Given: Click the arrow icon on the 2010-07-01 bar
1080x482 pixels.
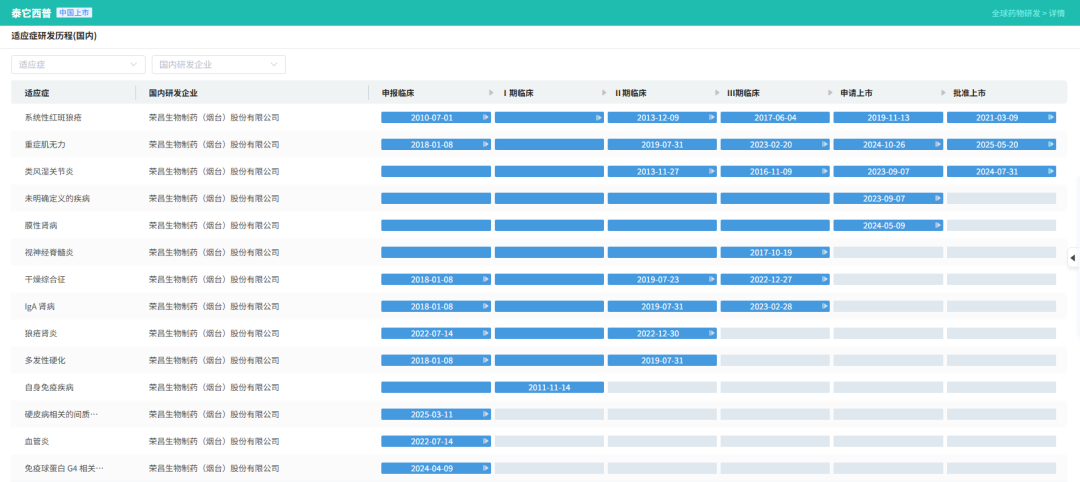Looking at the screenshot, I should [x=486, y=117].
